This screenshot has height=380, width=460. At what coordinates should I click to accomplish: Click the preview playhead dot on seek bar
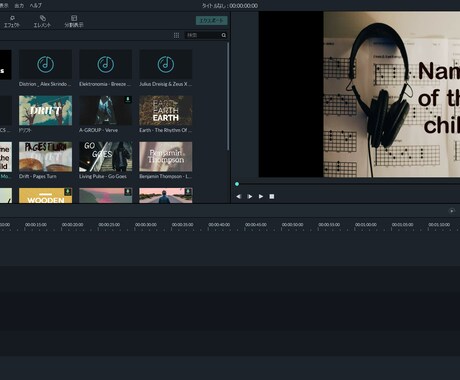(237, 184)
